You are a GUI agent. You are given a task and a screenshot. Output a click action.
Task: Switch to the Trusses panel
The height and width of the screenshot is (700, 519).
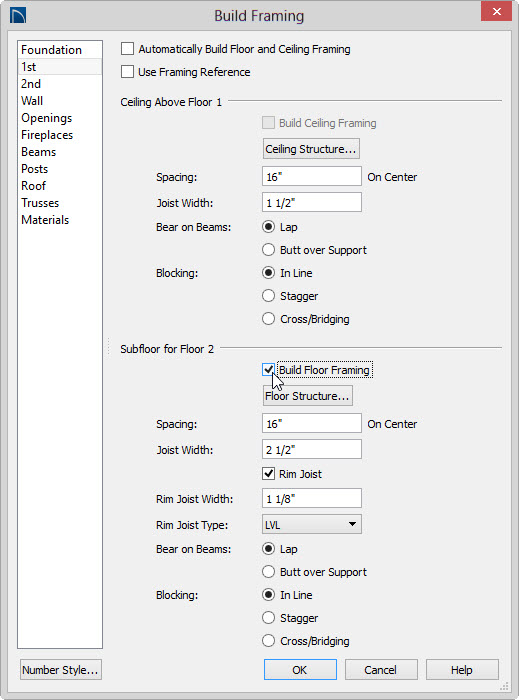(x=60, y=203)
